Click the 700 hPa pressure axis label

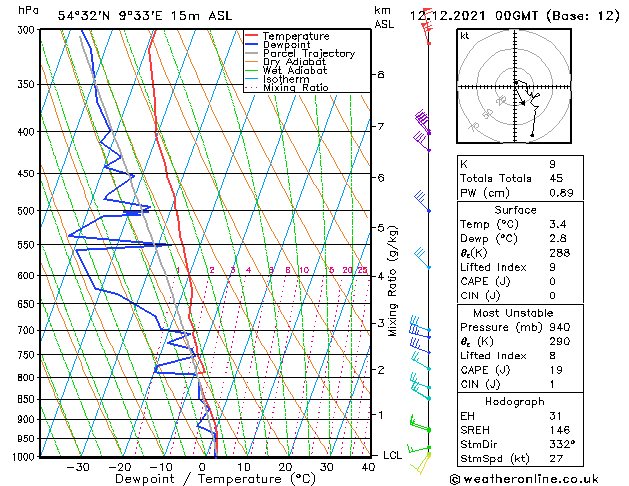pos(28,331)
